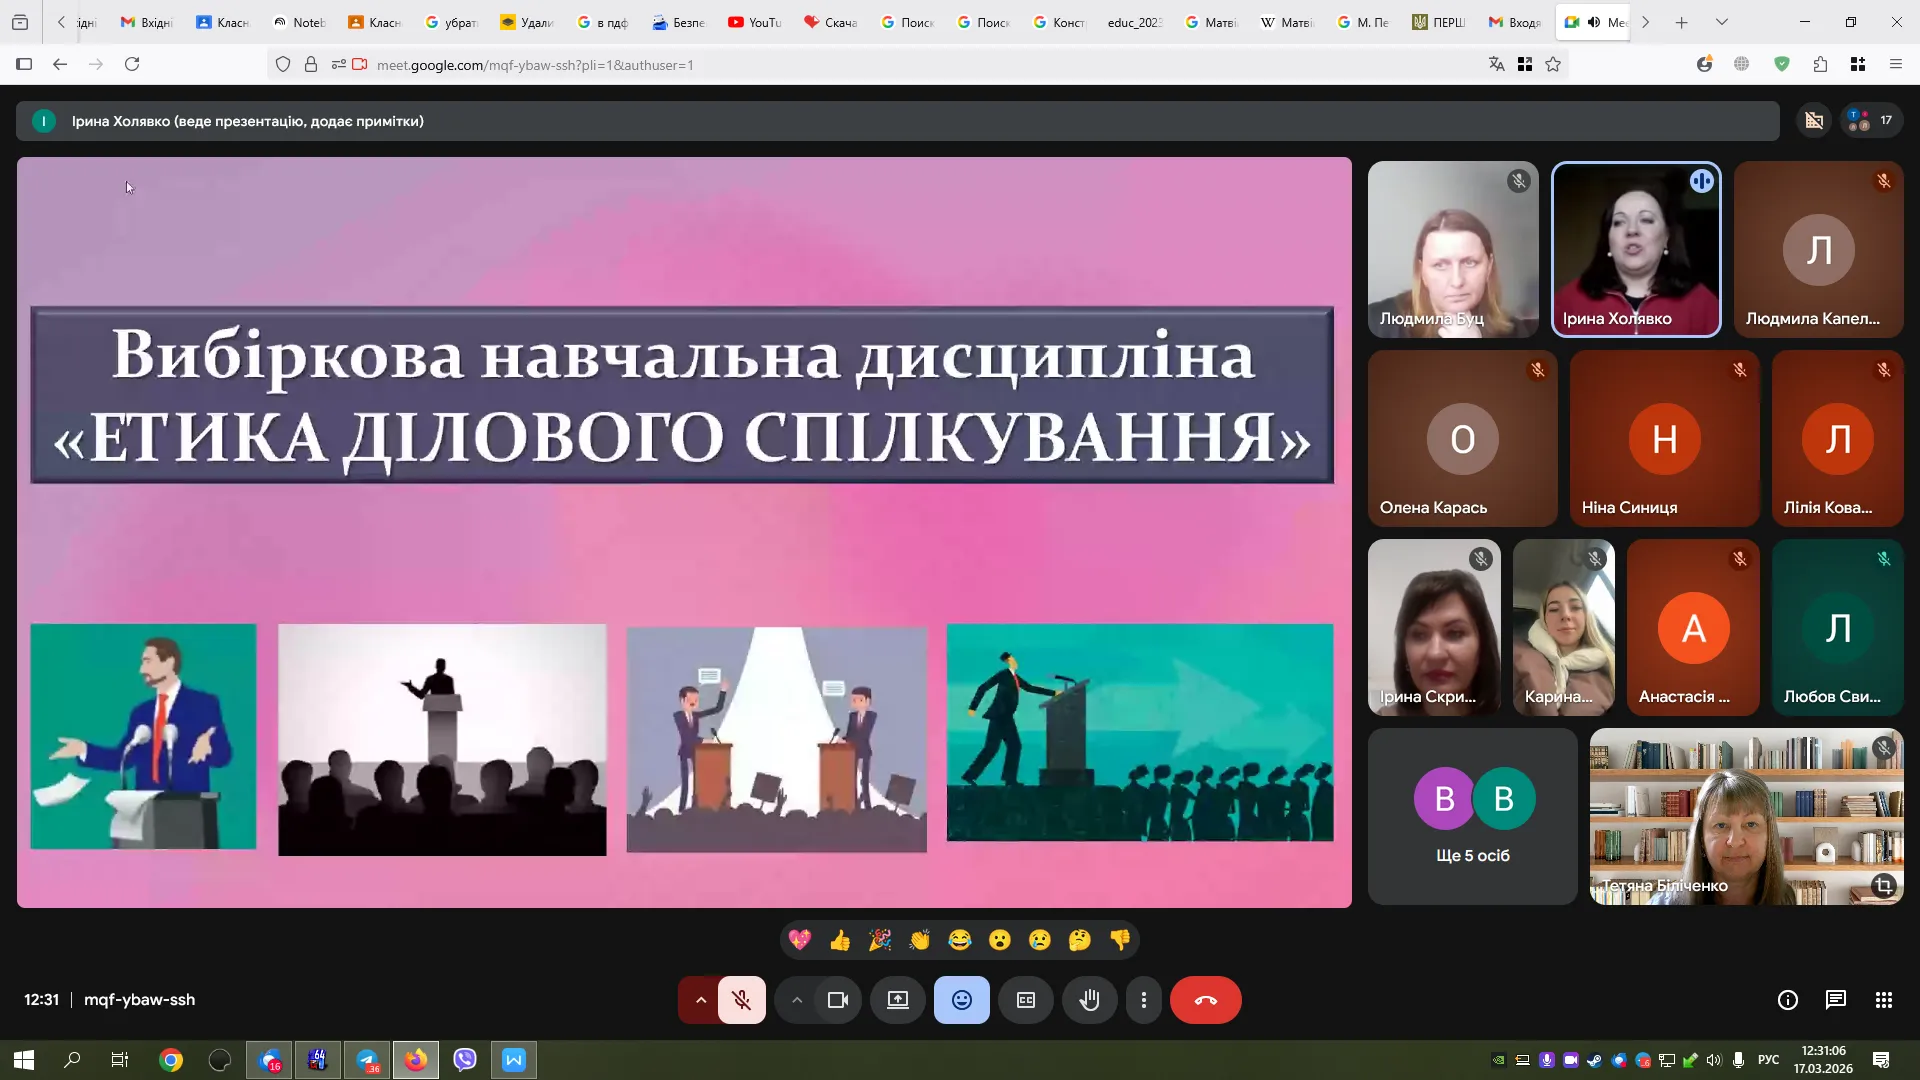Open the chat panel icon

click(x=1835, y=1000)
